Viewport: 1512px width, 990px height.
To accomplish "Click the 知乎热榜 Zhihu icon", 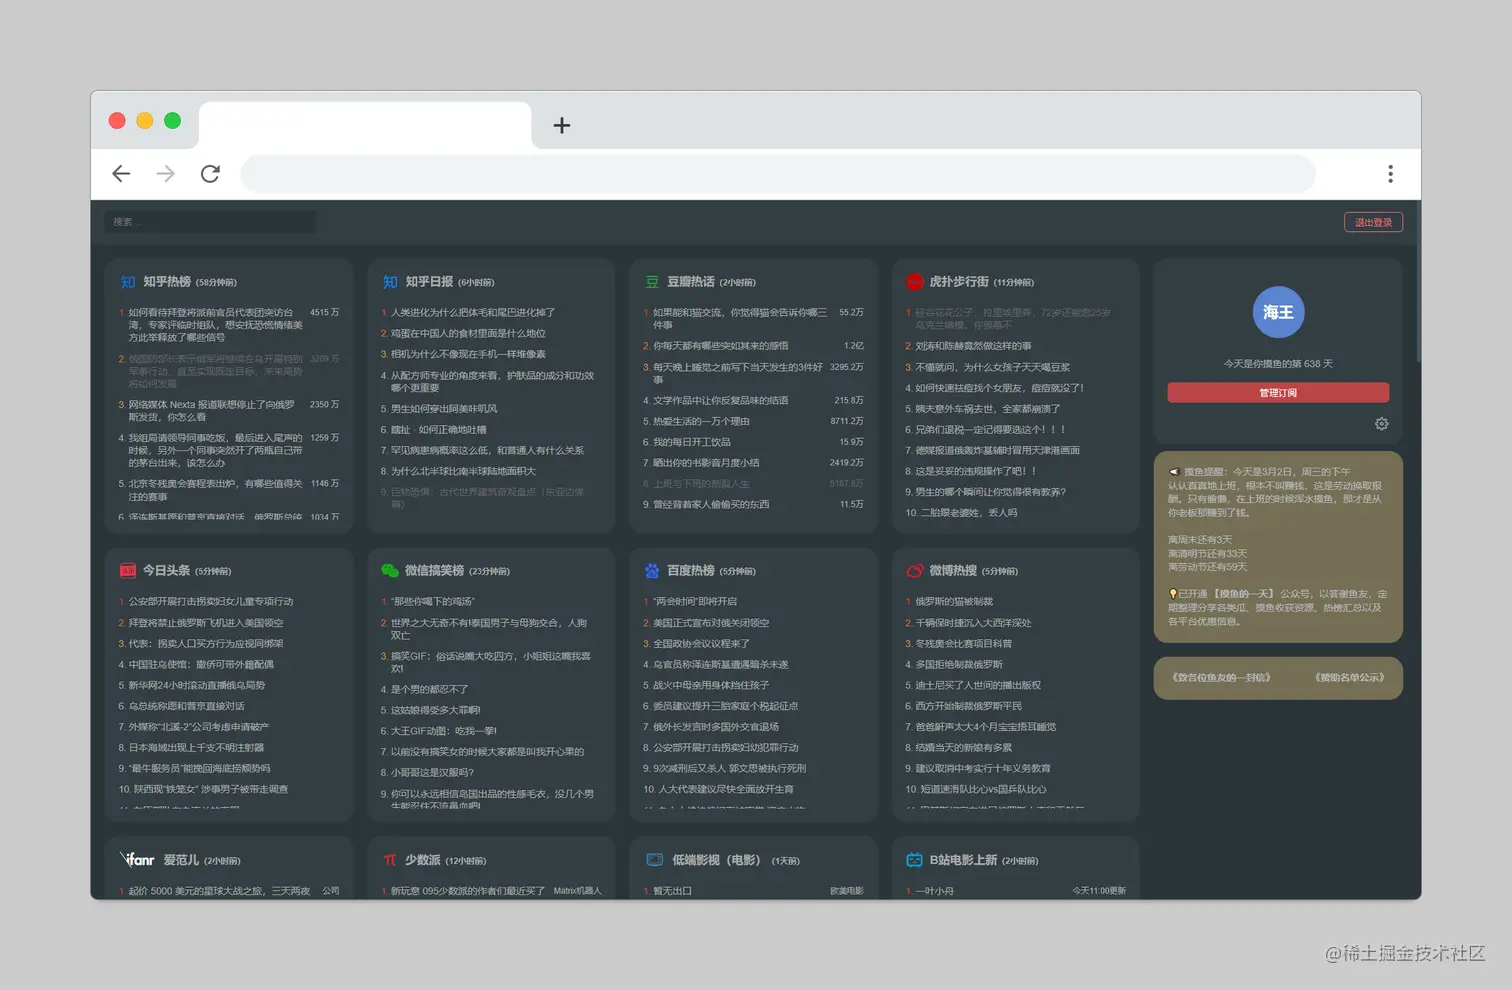I will 128,282.
